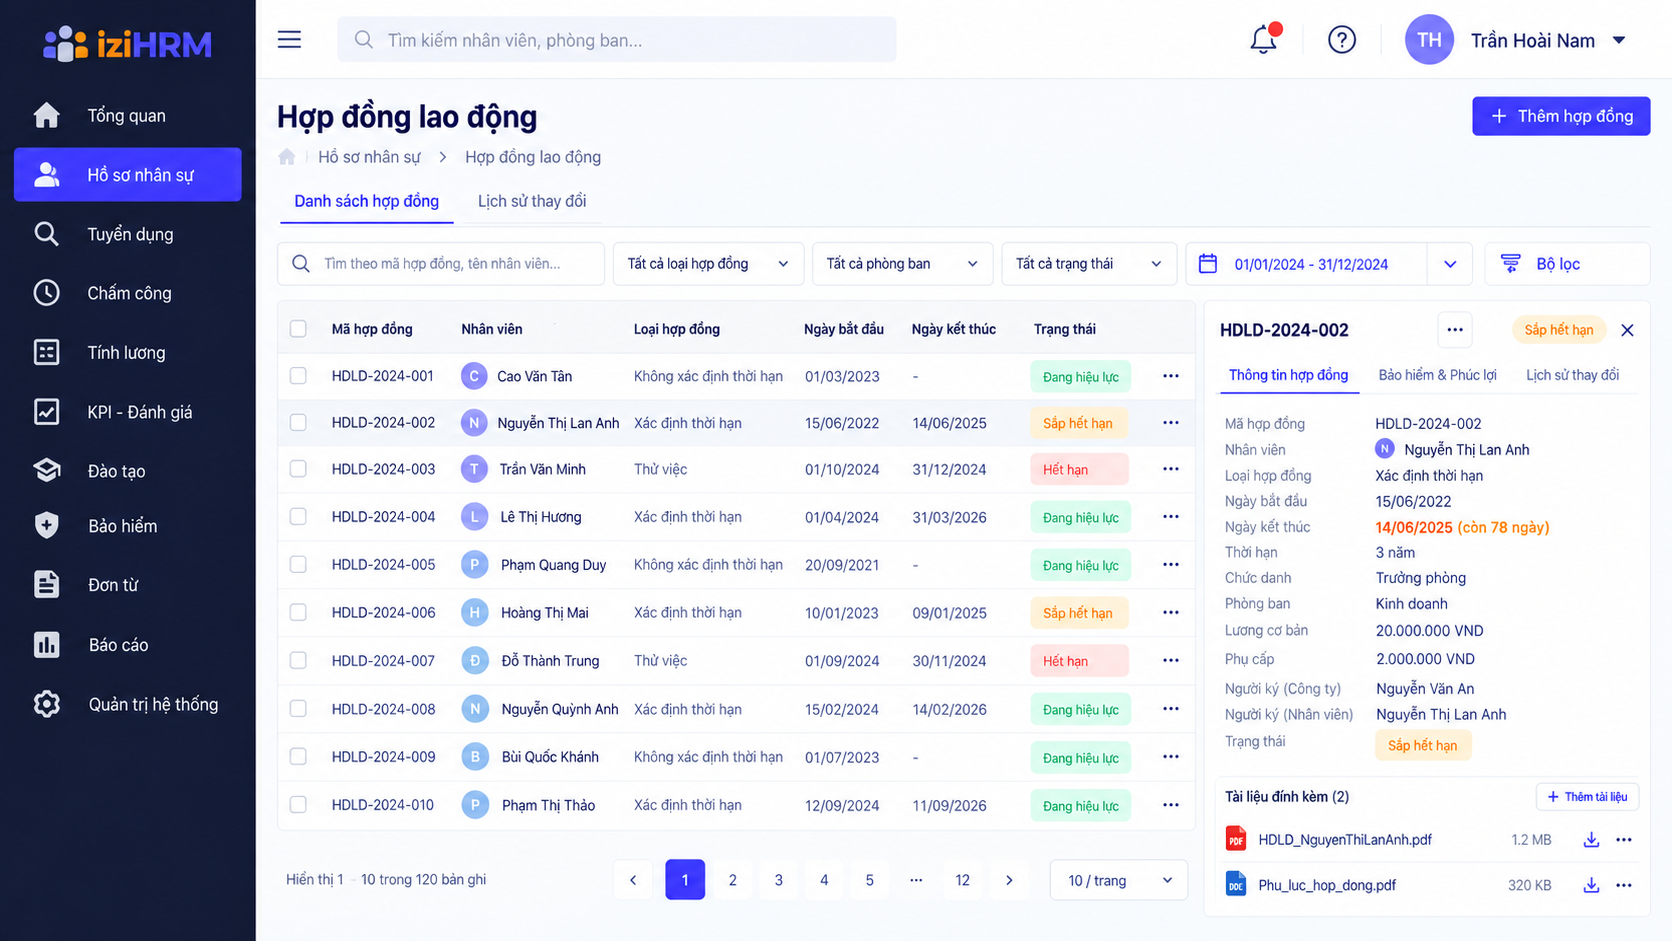Toggle the hamburger sidebar menu
Viewport: 1672px width, 941px height.
point(289,40)
